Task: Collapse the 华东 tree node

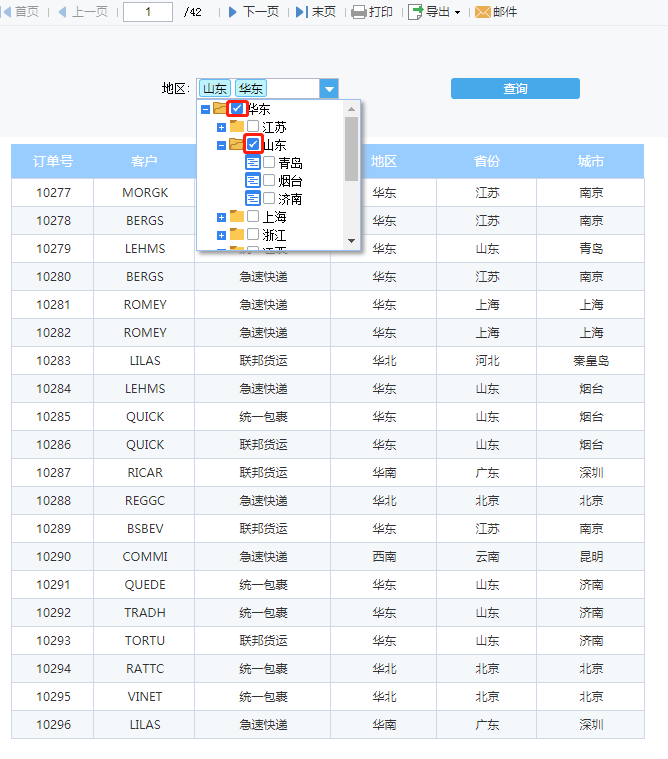Action: [x=205, y=109]
